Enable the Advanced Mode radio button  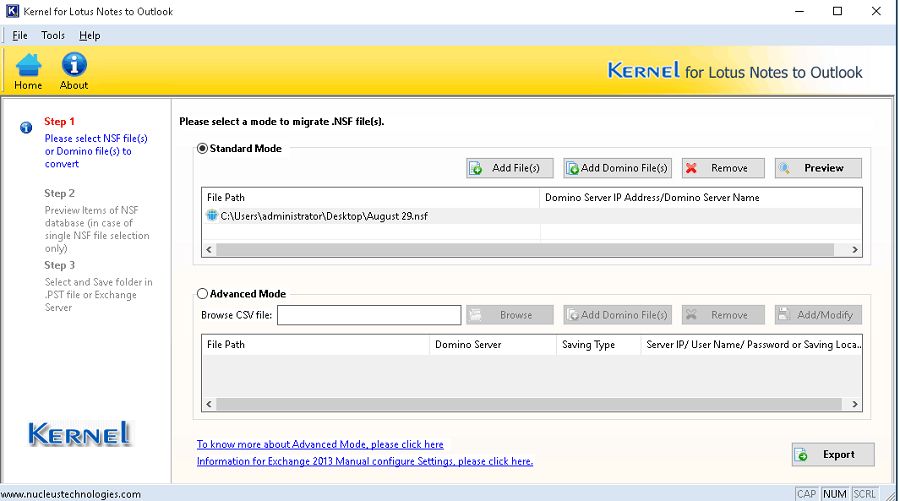(x=203, y=294)
